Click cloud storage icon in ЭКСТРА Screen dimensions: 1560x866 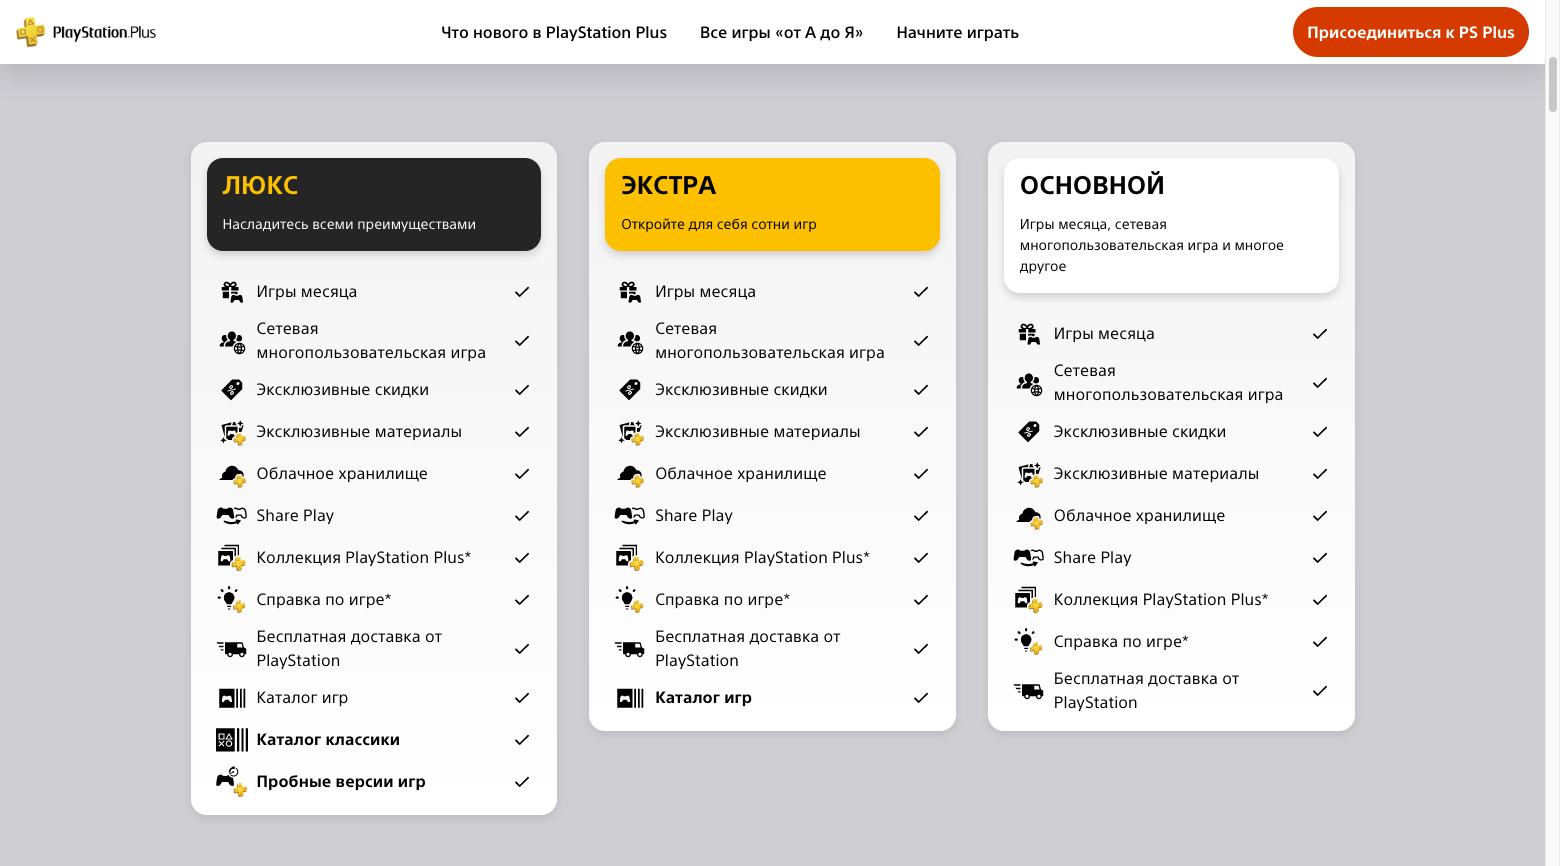tap(630, 475)
